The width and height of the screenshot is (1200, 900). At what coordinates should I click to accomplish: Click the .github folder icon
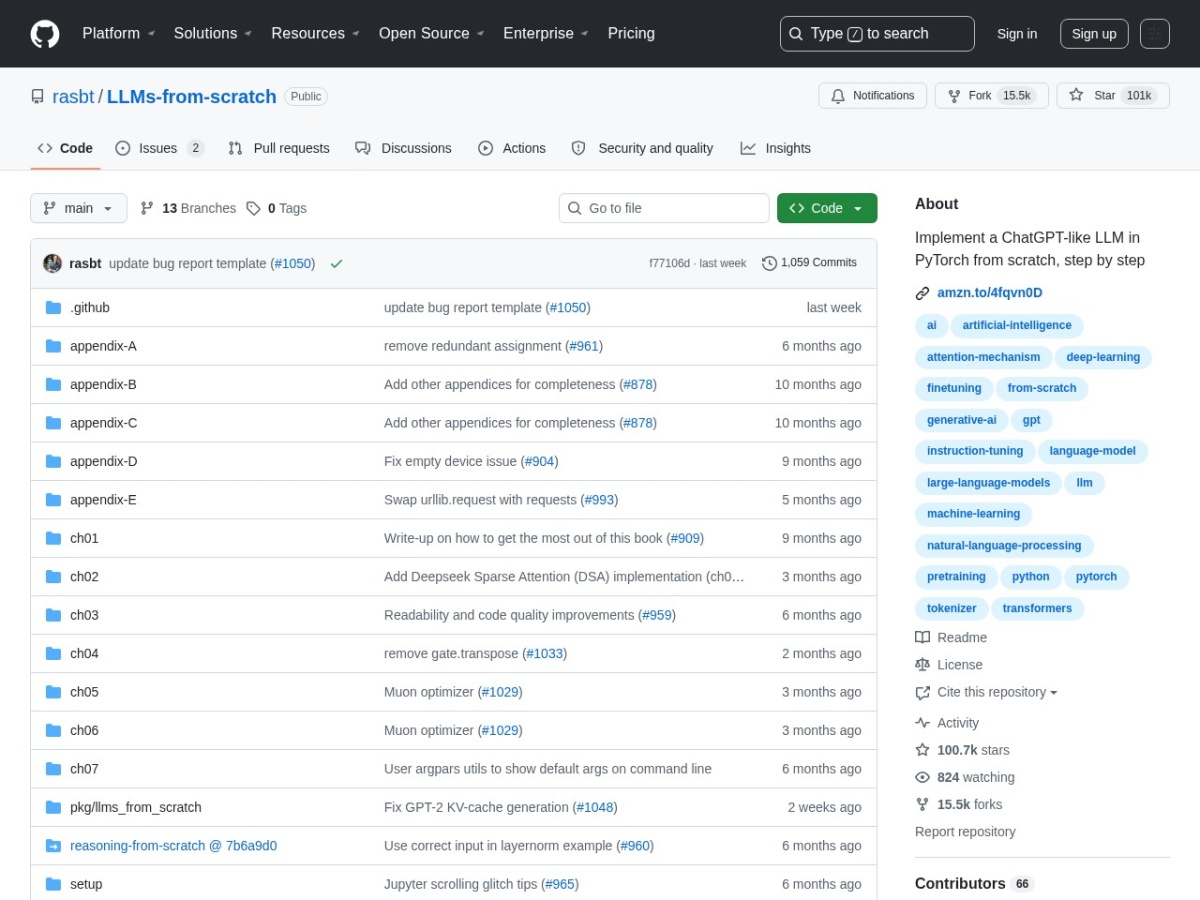(x=53, y=307)
